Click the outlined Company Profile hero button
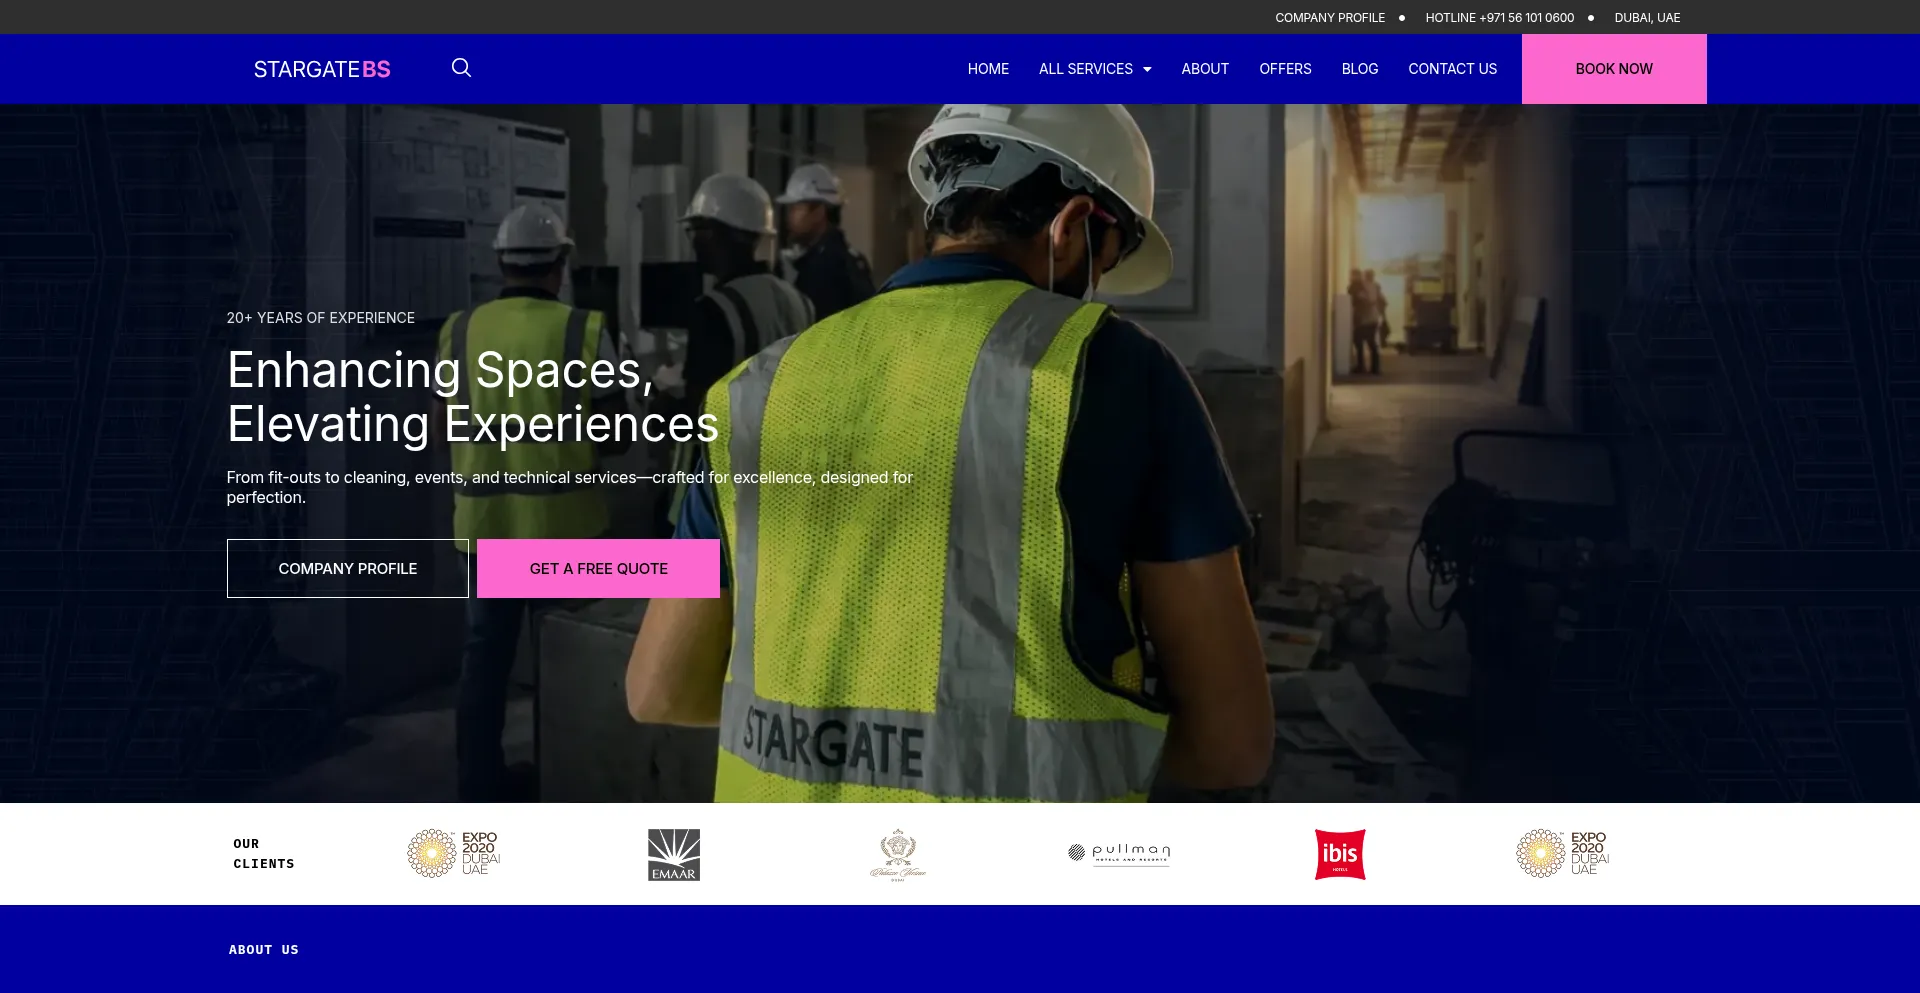Viewport: 1920px width, 993px height. (348, 568)
